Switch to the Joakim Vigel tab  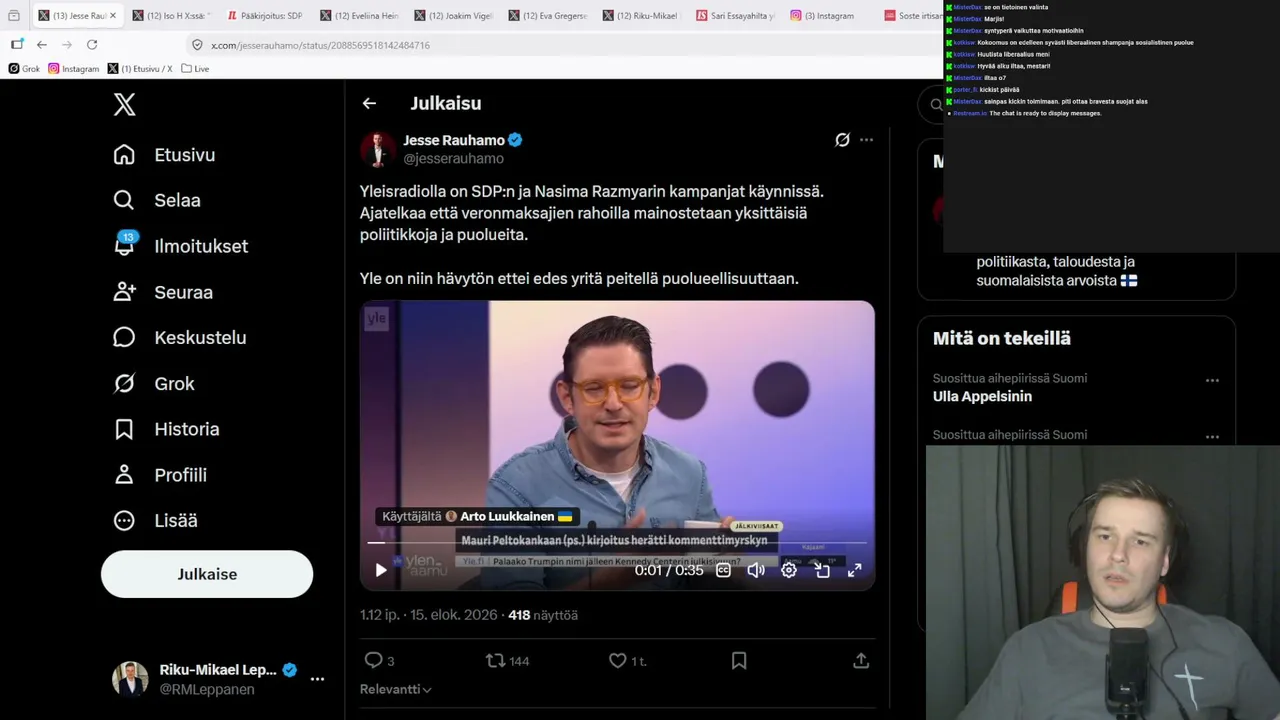click(x=453, y=16)
